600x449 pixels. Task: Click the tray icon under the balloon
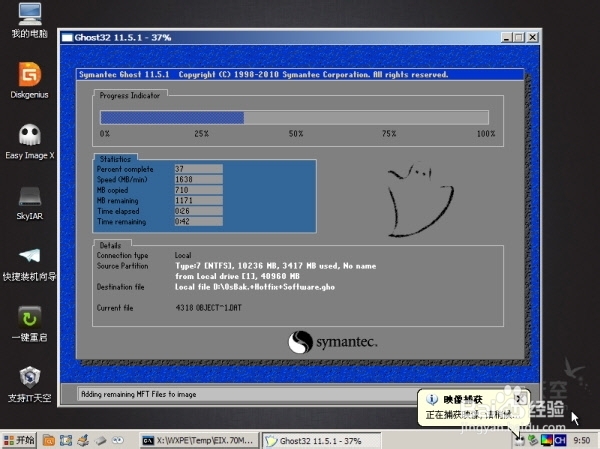tap(519, 441)
